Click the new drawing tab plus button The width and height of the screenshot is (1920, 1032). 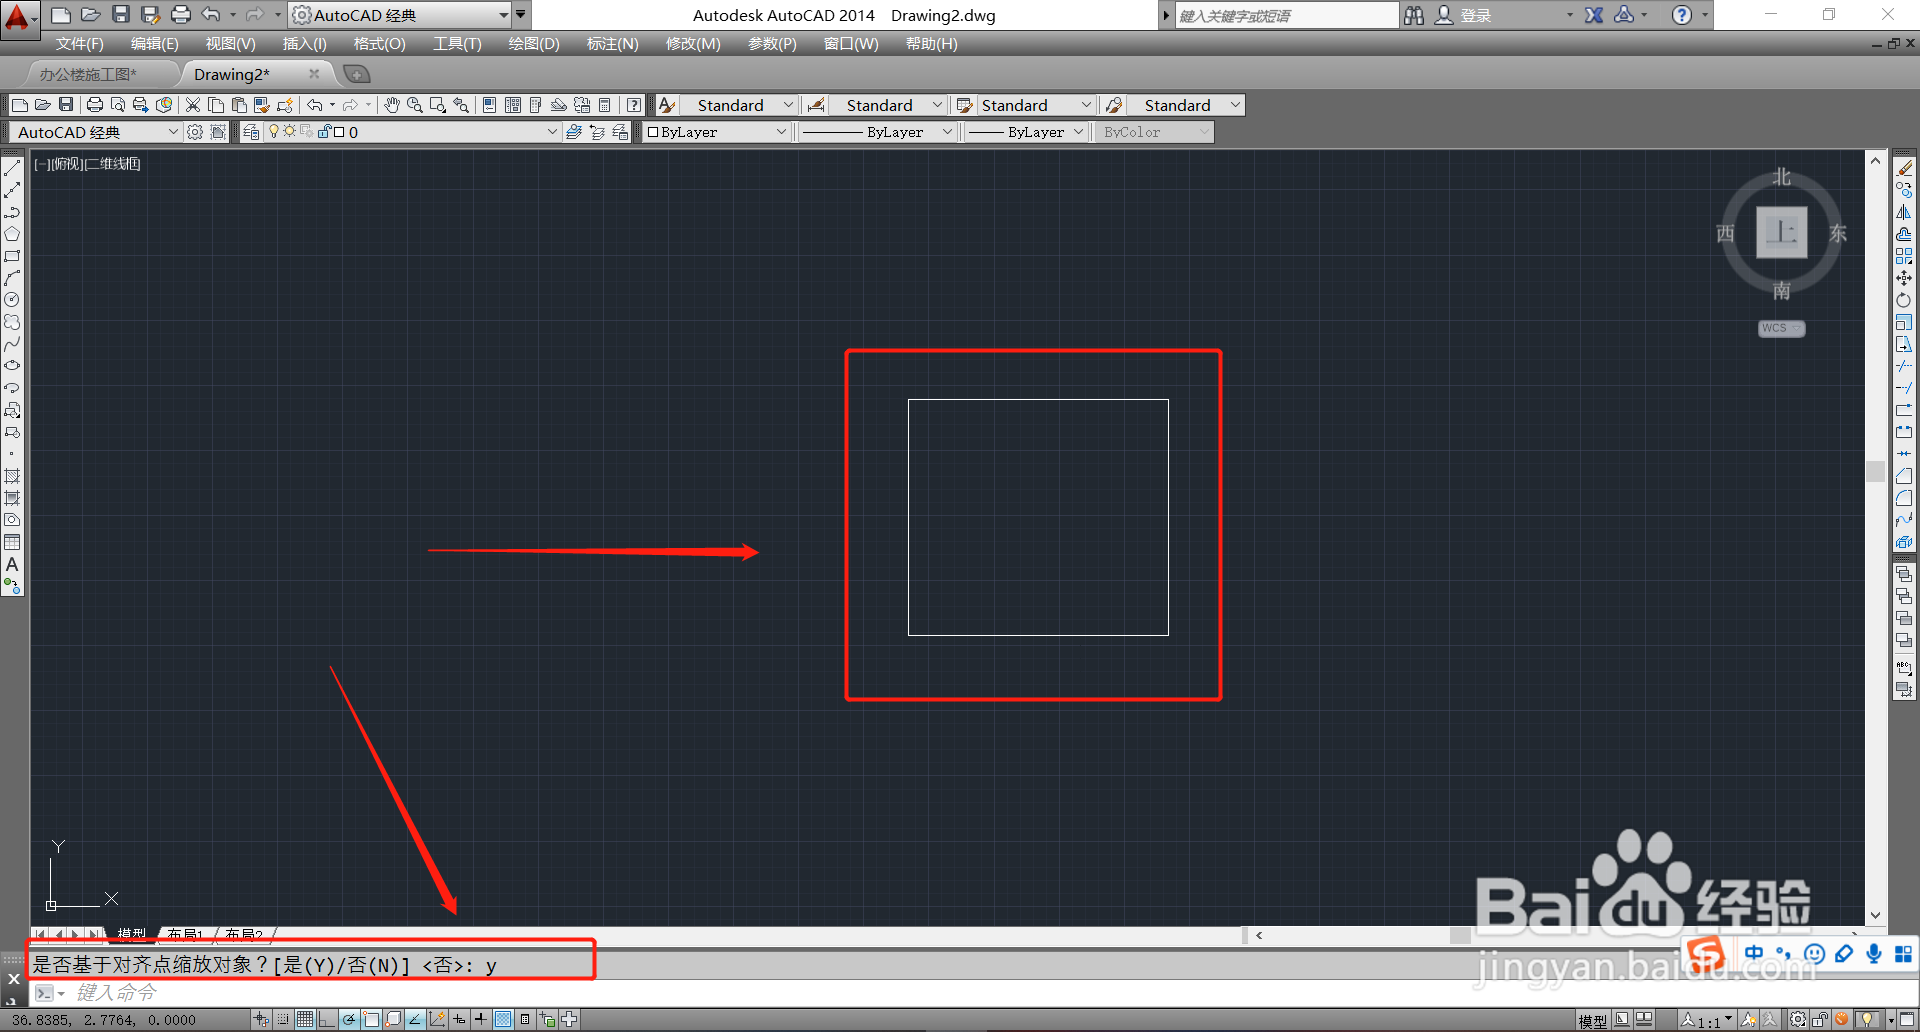coord(356,74)
